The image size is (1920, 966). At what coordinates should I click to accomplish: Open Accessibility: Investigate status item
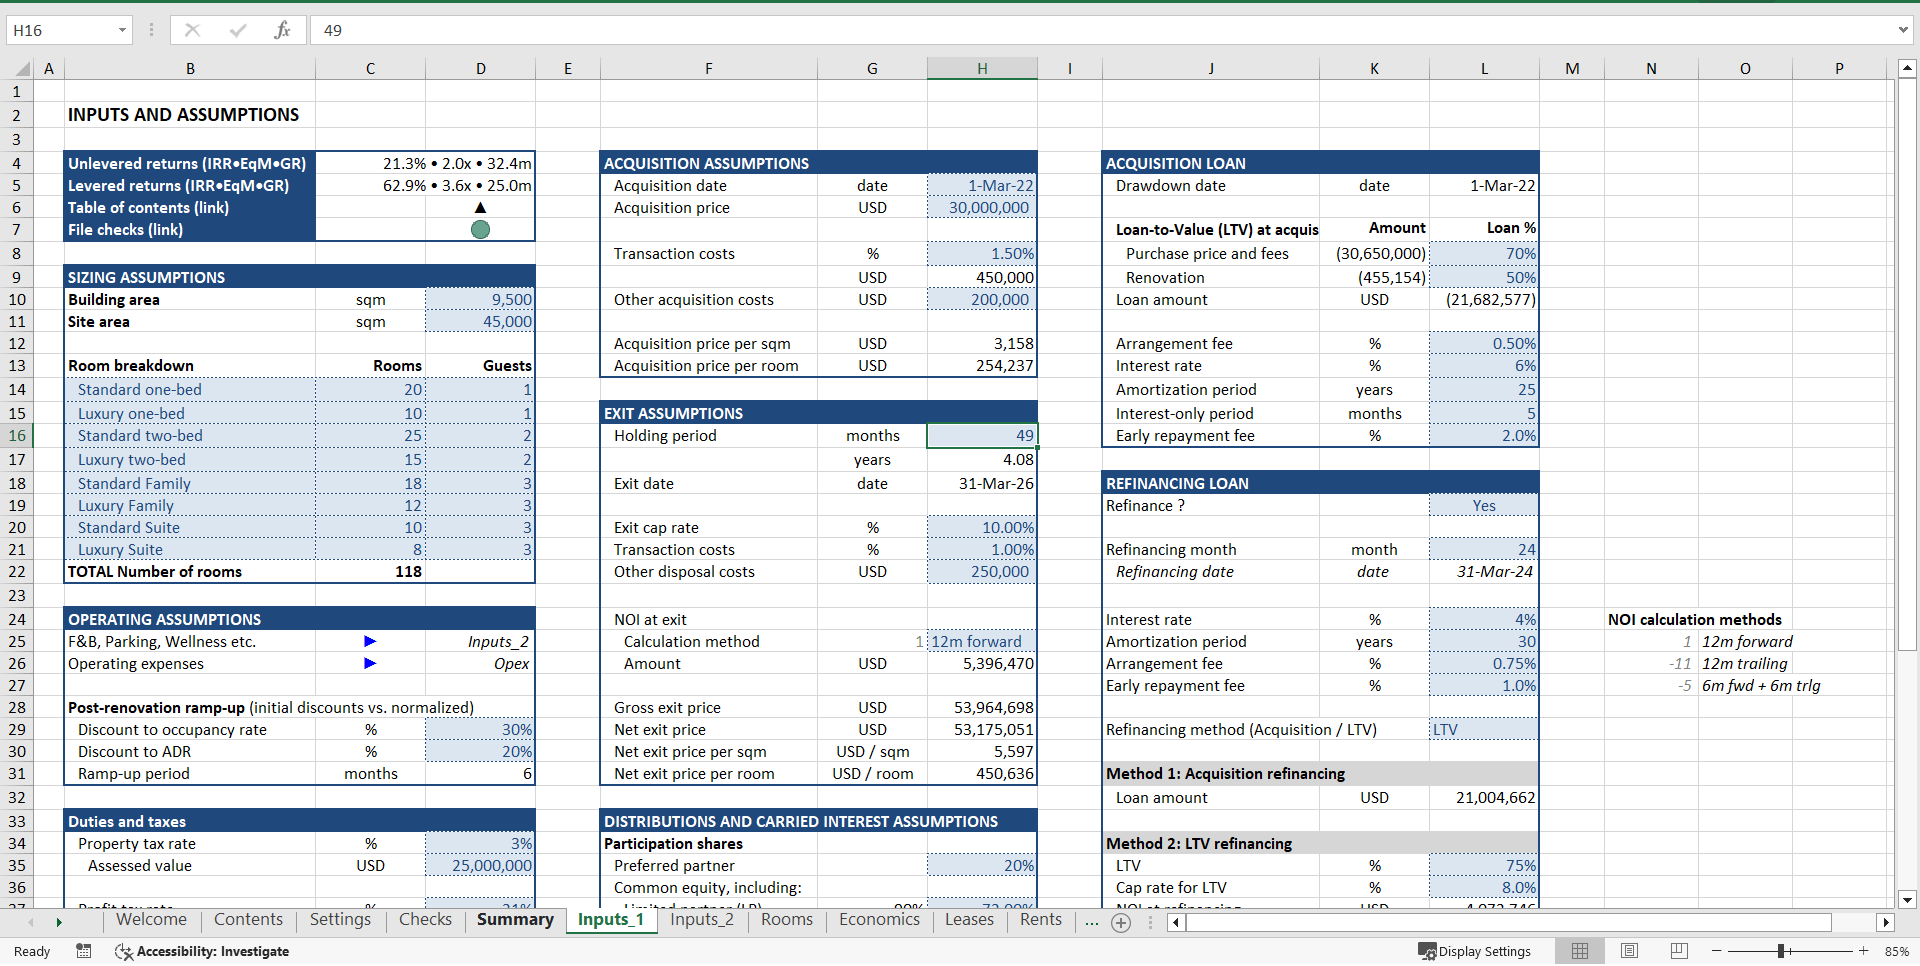[202, 951]
